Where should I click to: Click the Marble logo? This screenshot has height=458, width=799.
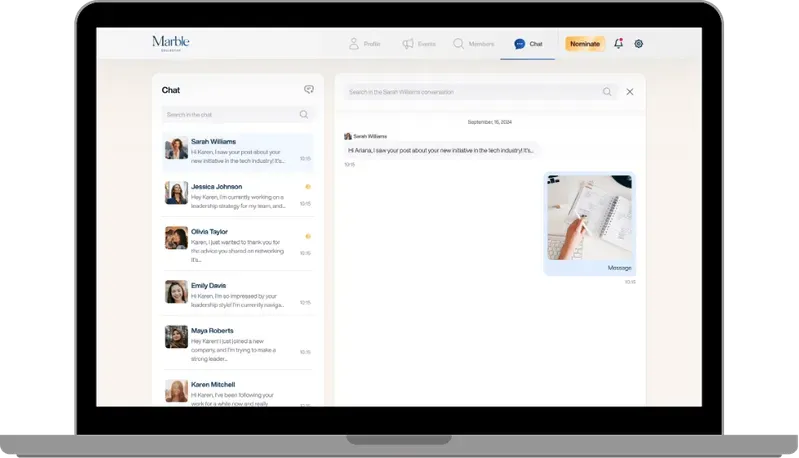tap(171, 43)
